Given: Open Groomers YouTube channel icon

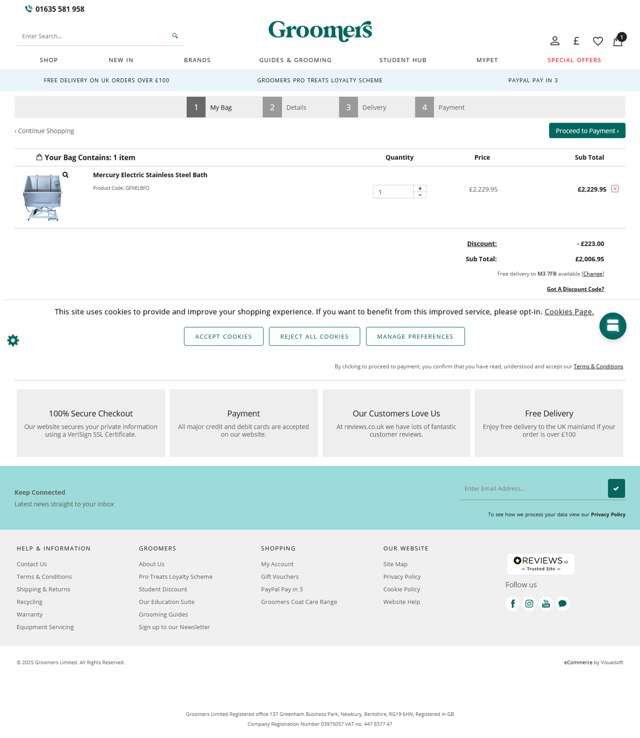Looking at the screenshot, I should tap(545, 603).
